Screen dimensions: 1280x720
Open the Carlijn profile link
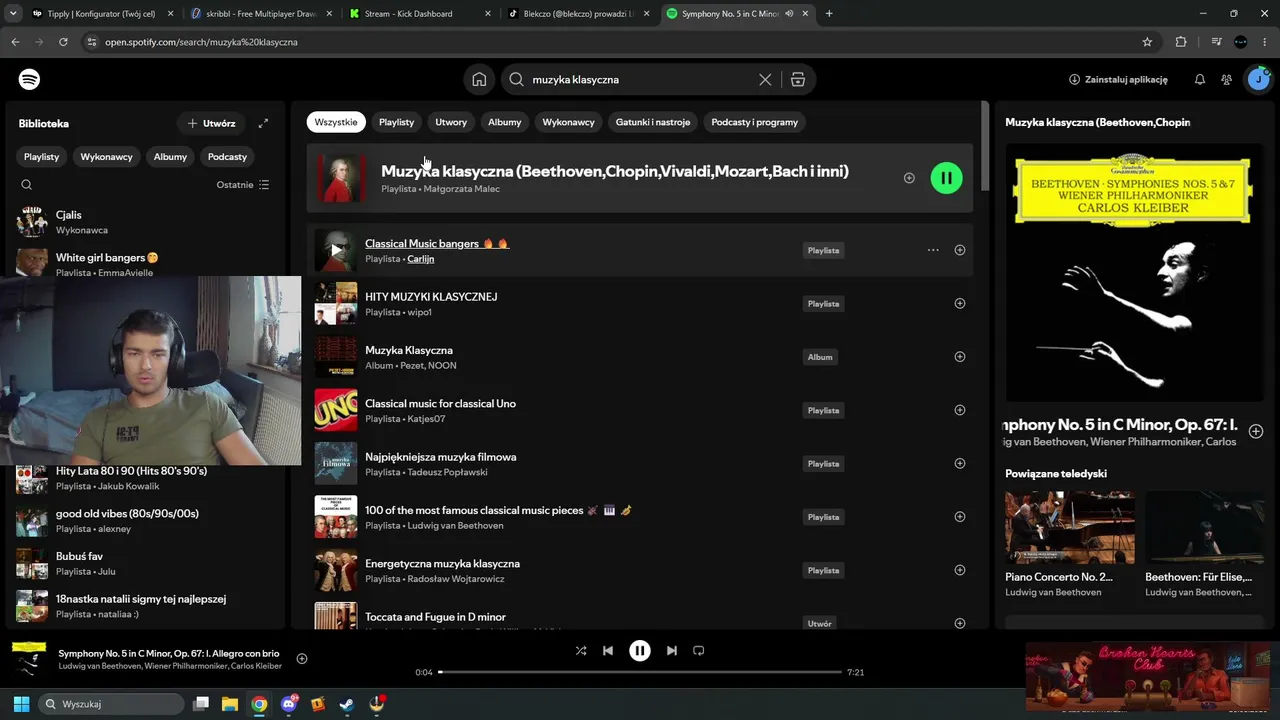(x=421, y=259)
